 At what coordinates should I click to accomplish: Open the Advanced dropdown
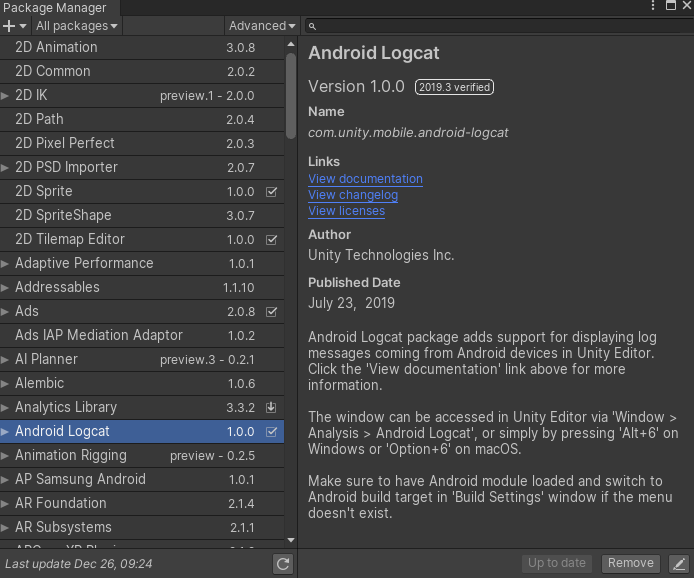262,26
